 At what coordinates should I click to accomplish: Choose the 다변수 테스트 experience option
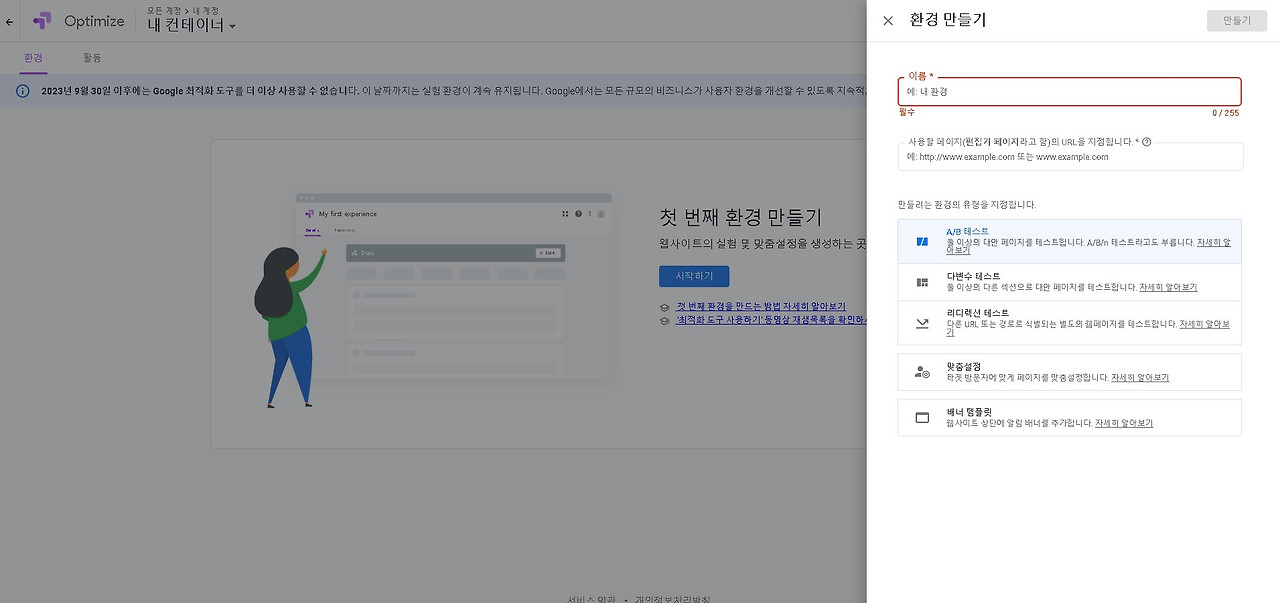click(x=1020, y=280)
